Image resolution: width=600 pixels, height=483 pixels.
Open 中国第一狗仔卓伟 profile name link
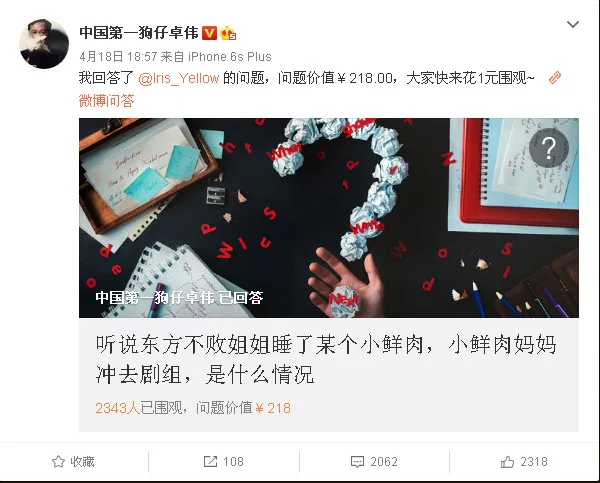pyautogui.click(x=139, y=33)
